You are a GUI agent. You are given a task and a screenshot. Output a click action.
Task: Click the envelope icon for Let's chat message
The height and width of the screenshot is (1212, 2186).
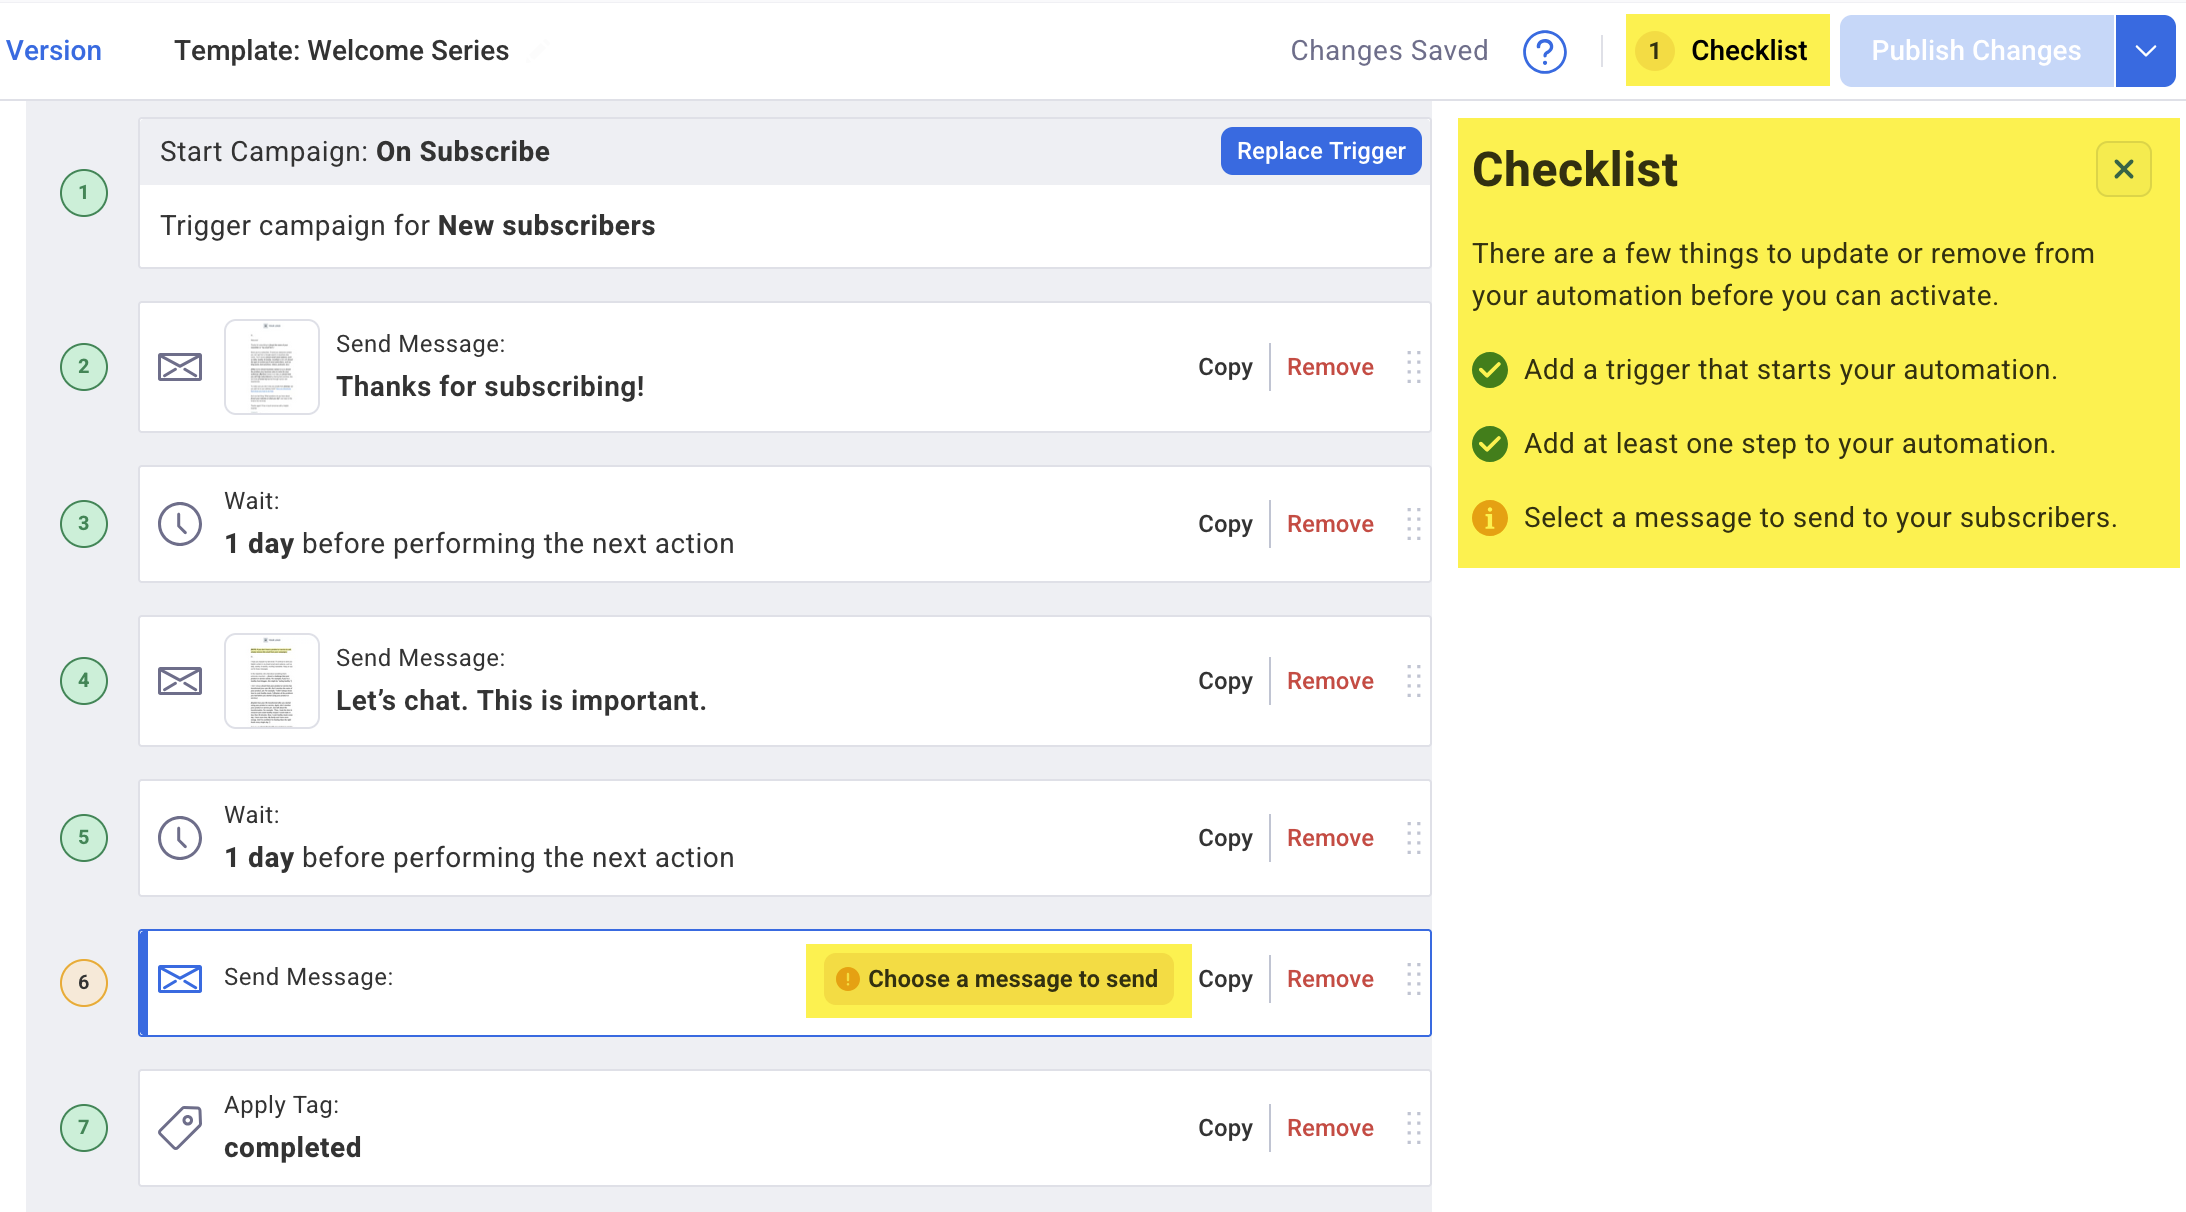coord(180,681)
